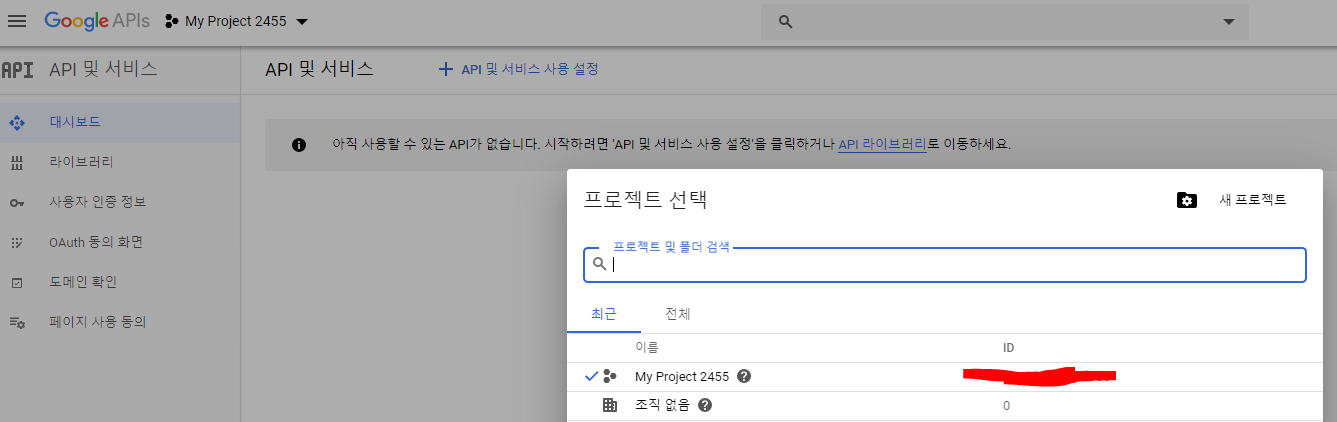Viewport: 1337px width, 422px height.
Task: Select the 조직 없음 row
Action: (x=945, y=405)
